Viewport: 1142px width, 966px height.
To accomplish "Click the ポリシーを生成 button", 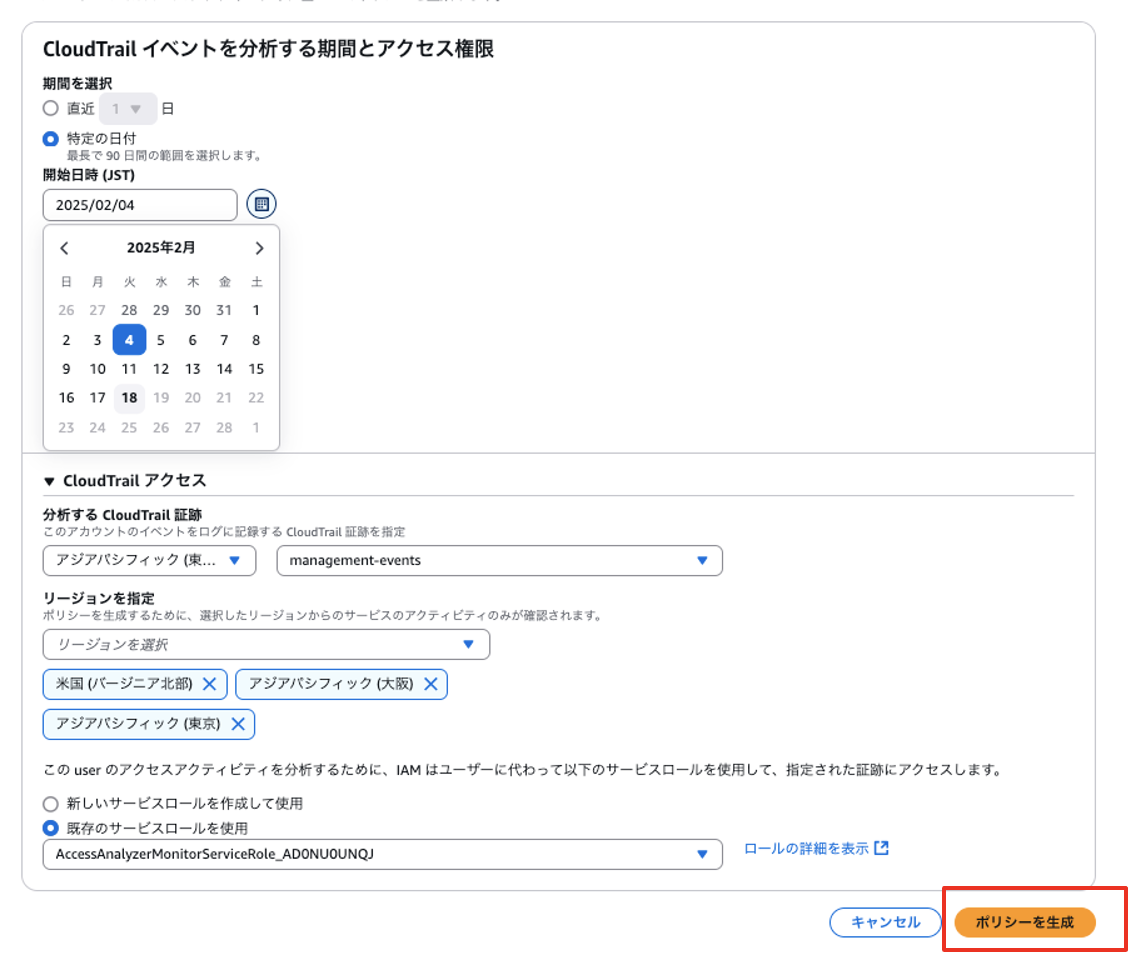I will [x=1024, y=922].
